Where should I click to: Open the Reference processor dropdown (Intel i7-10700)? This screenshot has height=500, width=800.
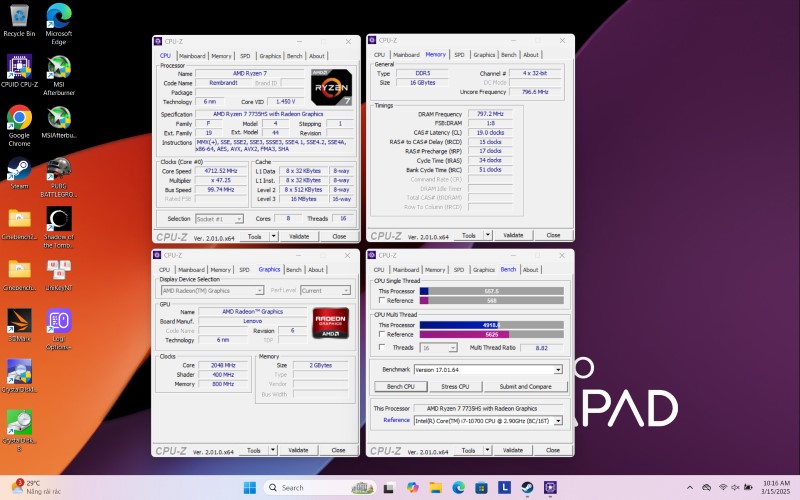488,421
